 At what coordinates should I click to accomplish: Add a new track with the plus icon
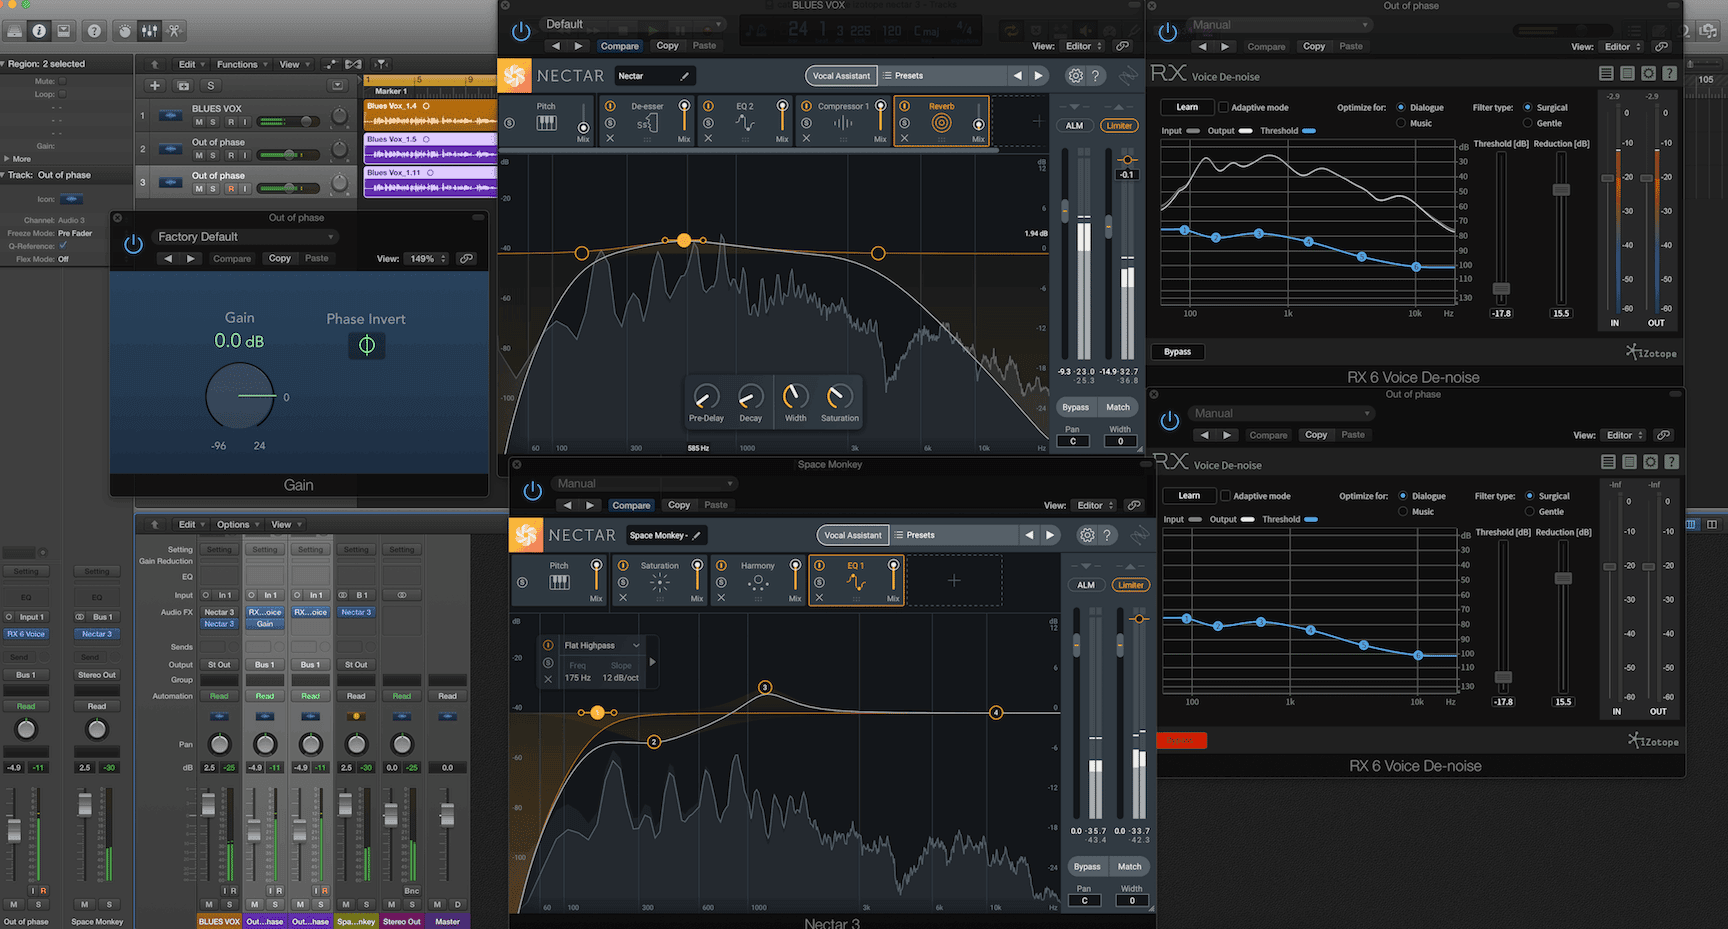(155, 86)
